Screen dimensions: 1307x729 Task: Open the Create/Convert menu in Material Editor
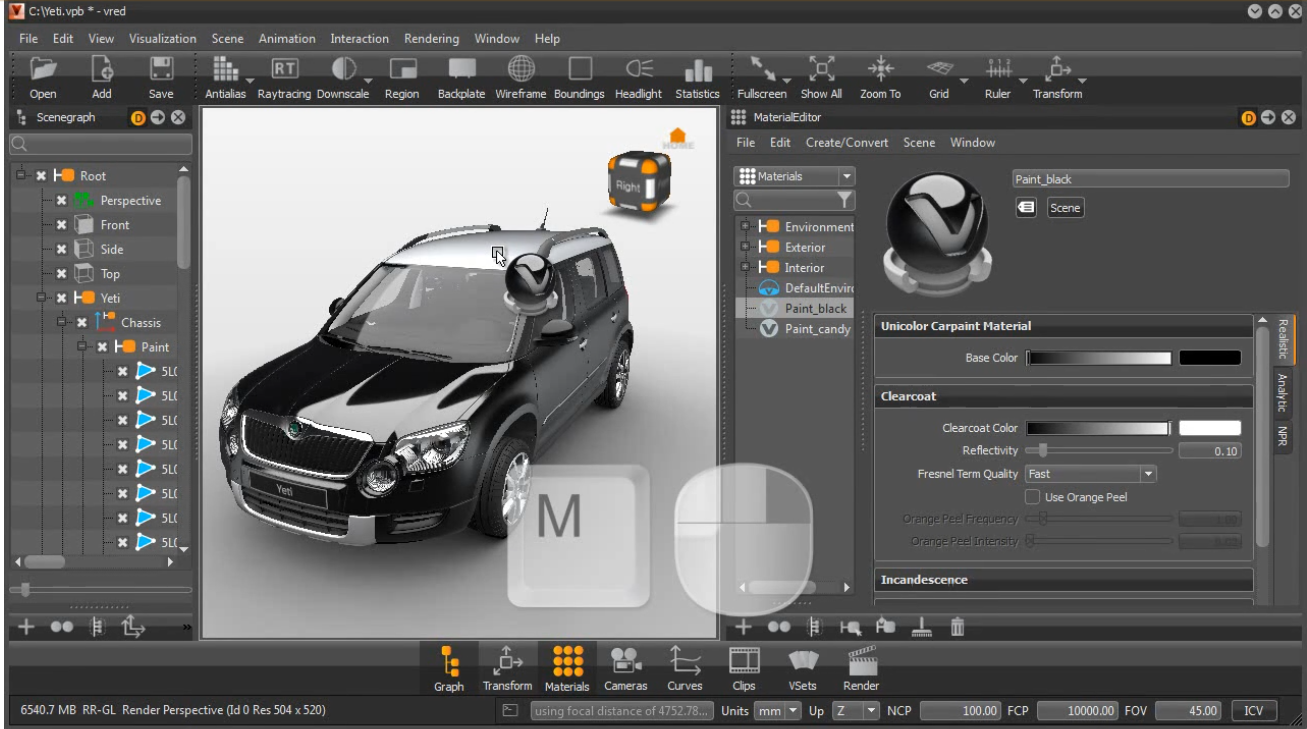click(847, 143)
